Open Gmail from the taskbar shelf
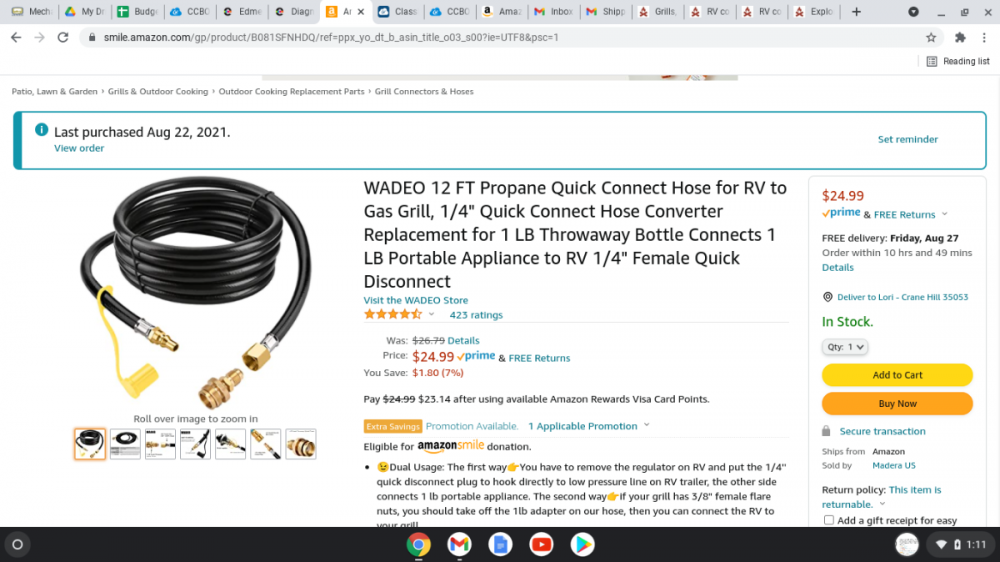The width and height of the screenshot is (1000, 562). pos(459,545)
